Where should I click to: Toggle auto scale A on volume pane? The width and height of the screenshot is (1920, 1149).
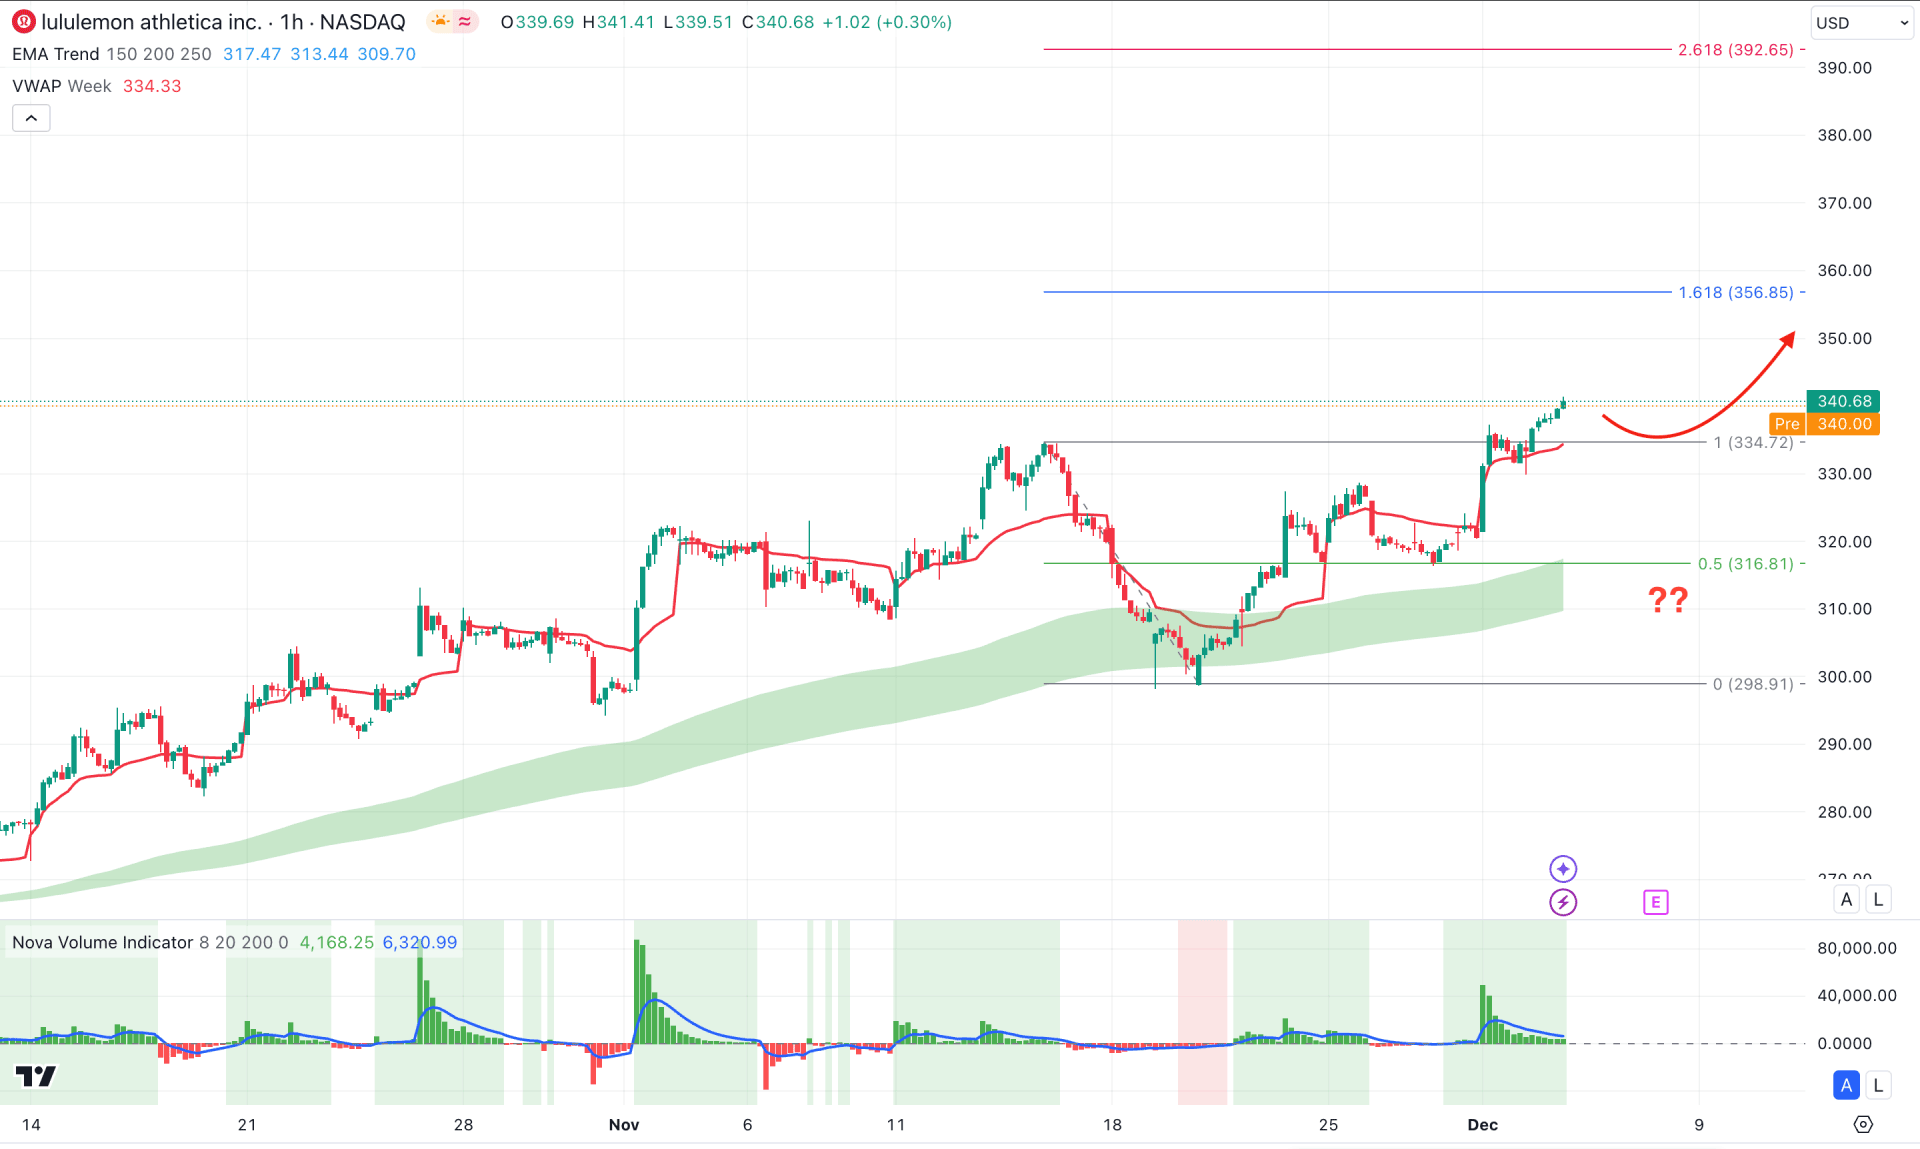click(x=1846, y=1085)
